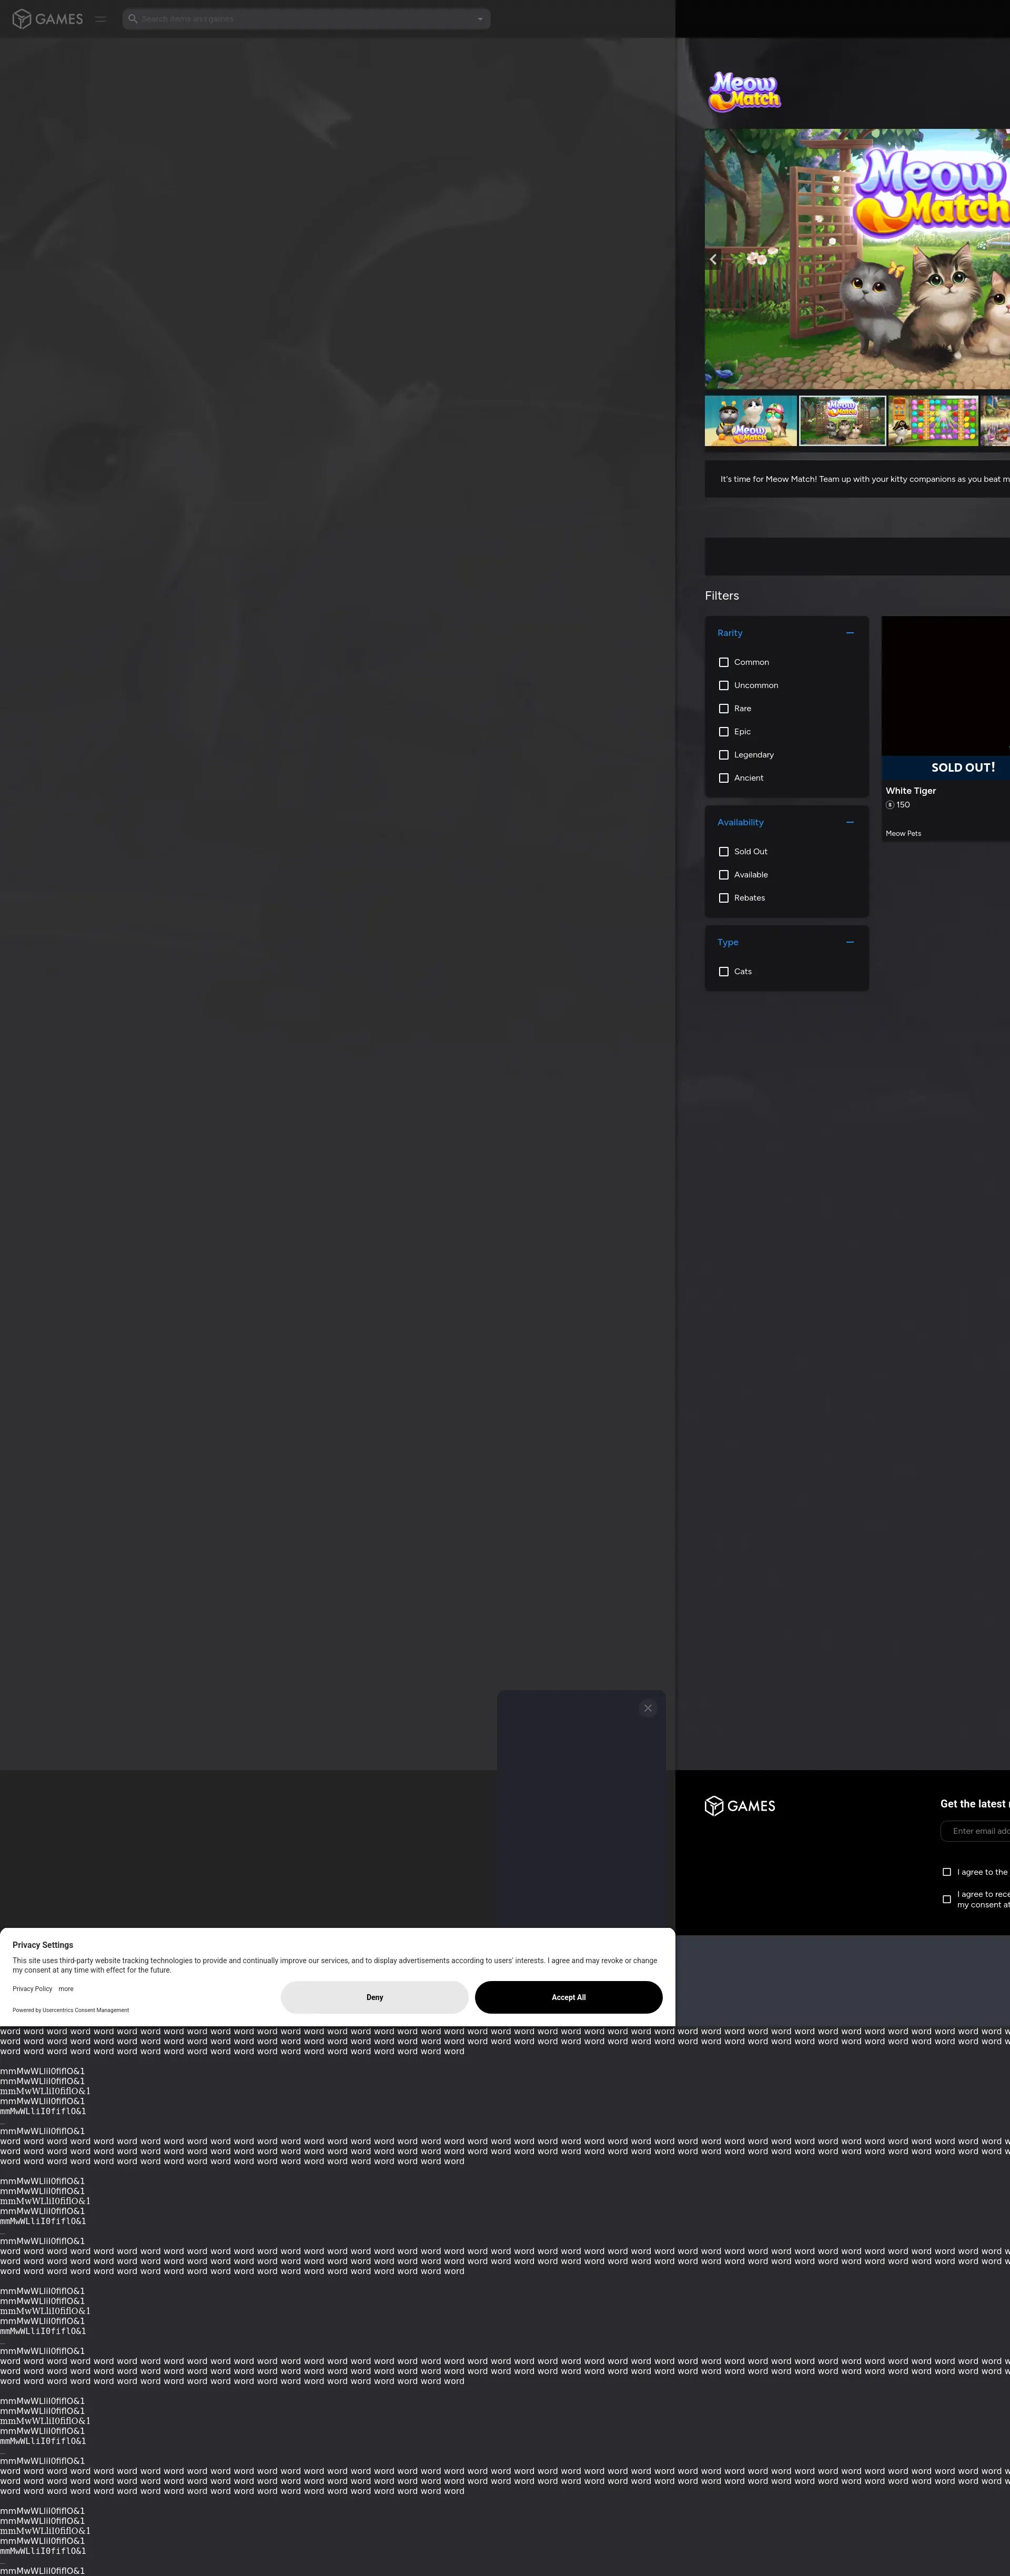
Task: Enable the Legendary rarity filter
Action: [724, 755]
